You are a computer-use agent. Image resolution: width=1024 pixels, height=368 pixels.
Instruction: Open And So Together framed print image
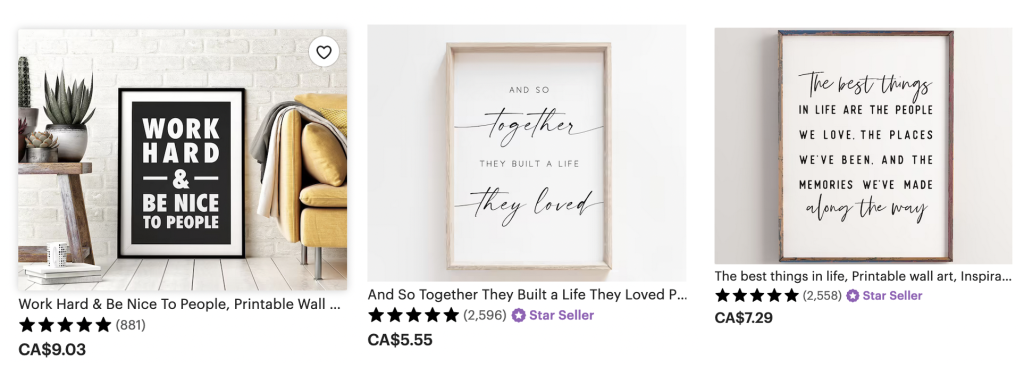click(526, 153)
